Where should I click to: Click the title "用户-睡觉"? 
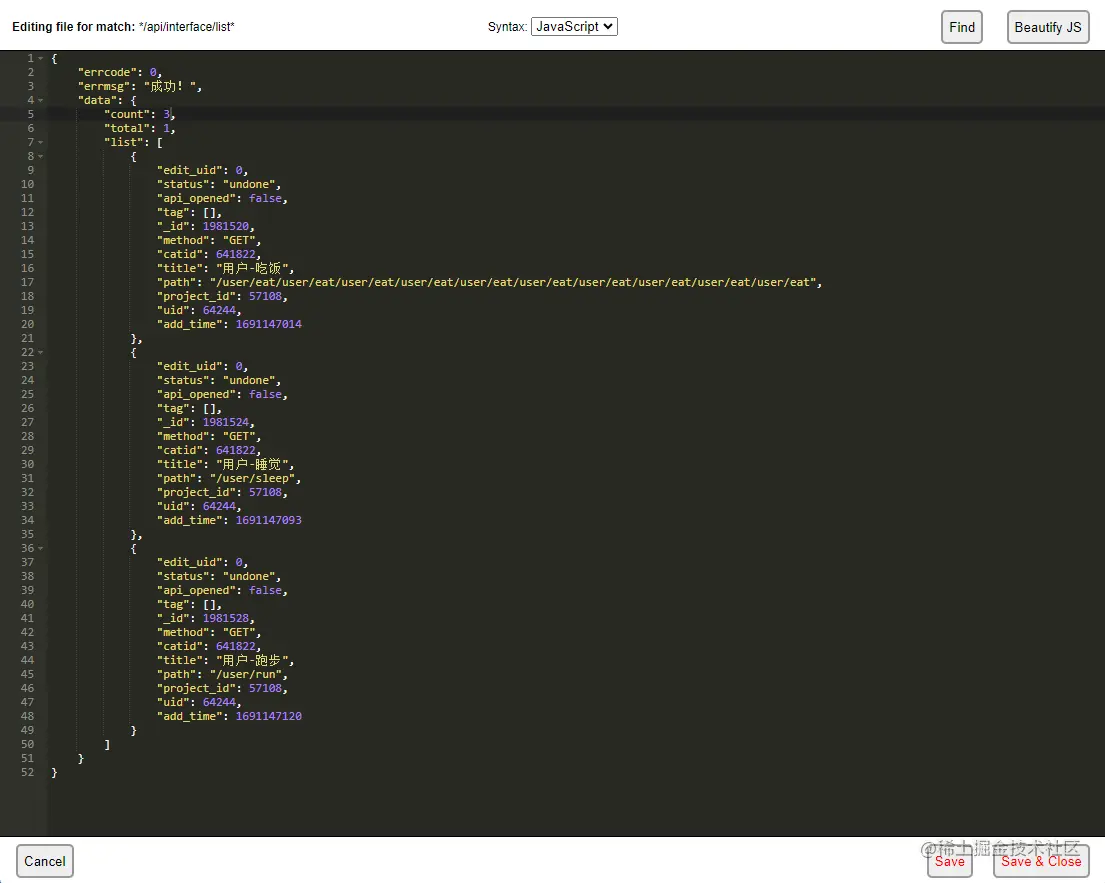tap(254, 464)
